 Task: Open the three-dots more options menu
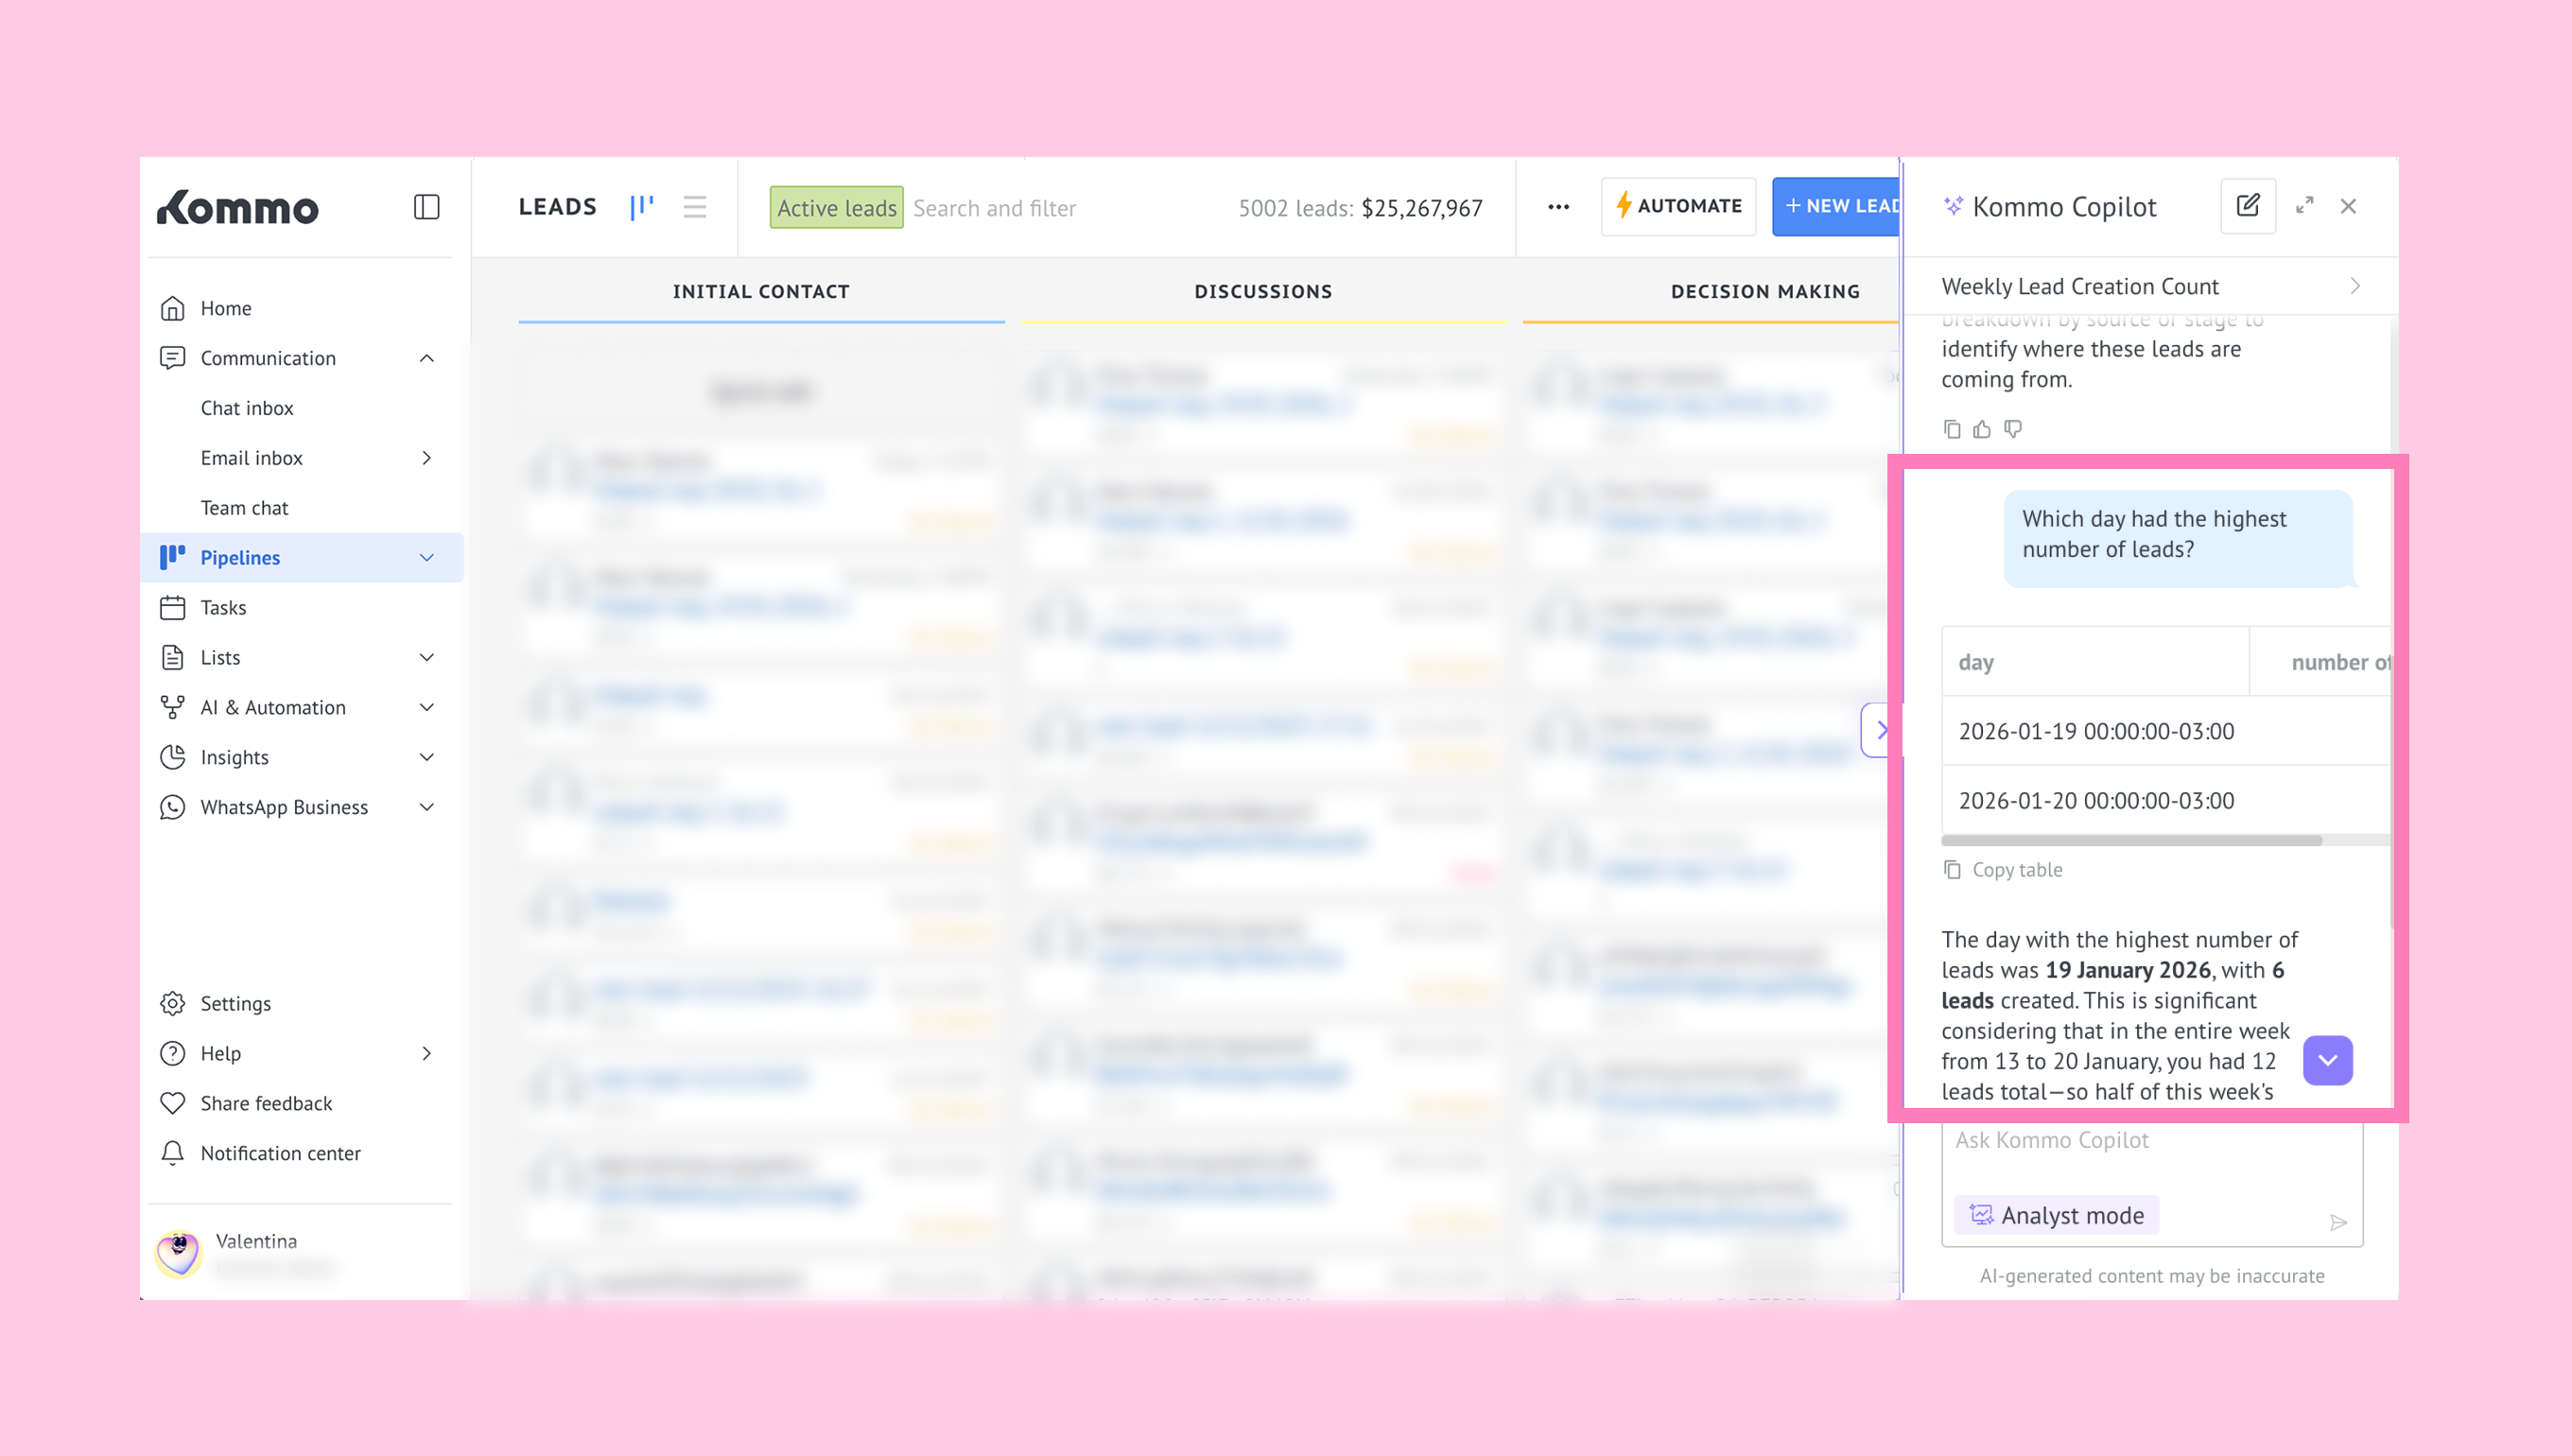pos(1558,207)
